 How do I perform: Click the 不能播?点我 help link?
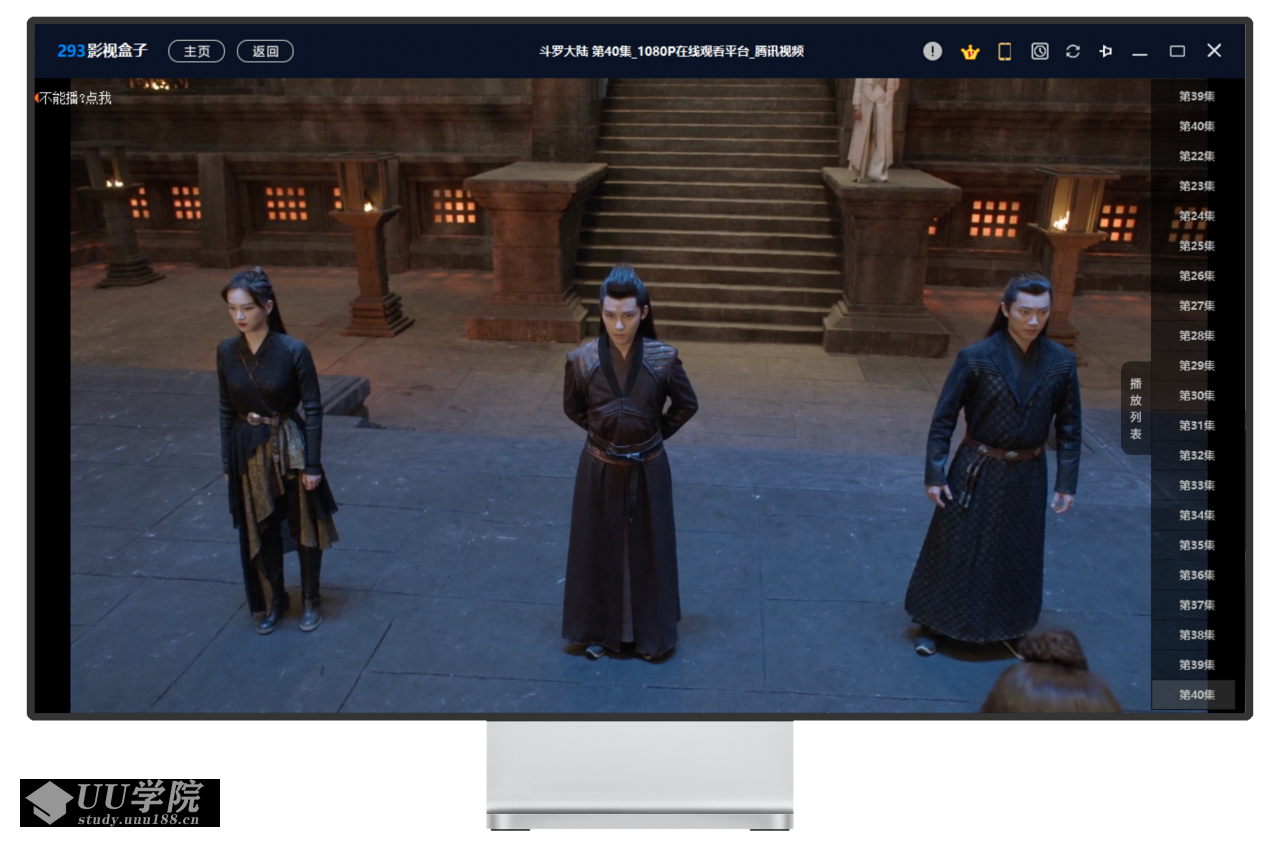(x=75, y=98)
